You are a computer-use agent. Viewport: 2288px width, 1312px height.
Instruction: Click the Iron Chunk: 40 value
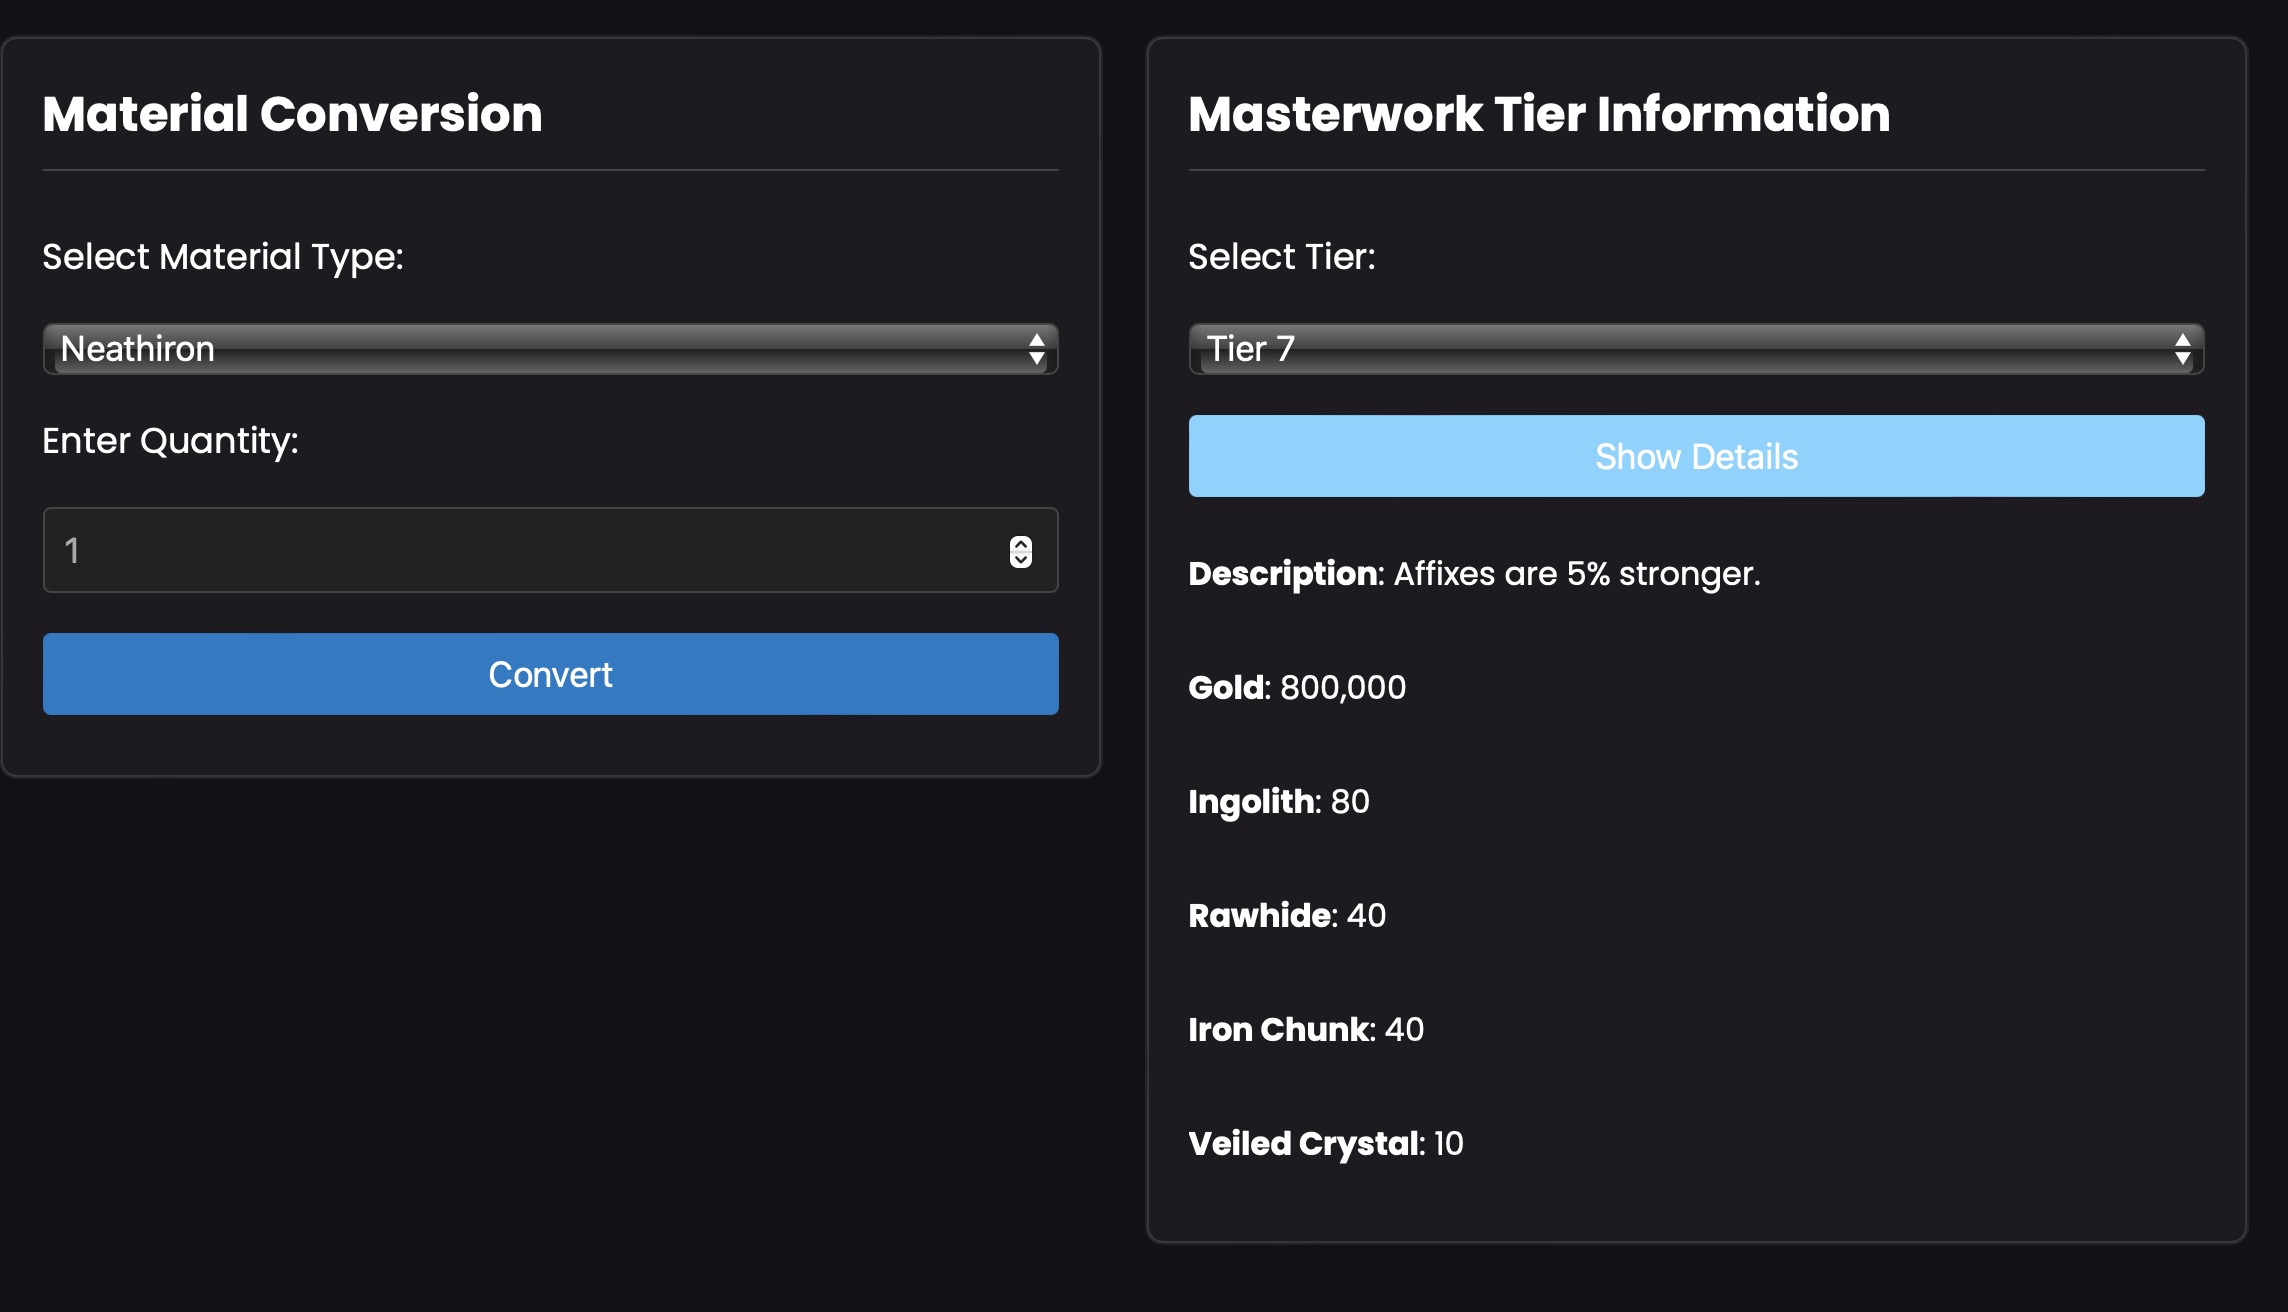(1306, 1030)
